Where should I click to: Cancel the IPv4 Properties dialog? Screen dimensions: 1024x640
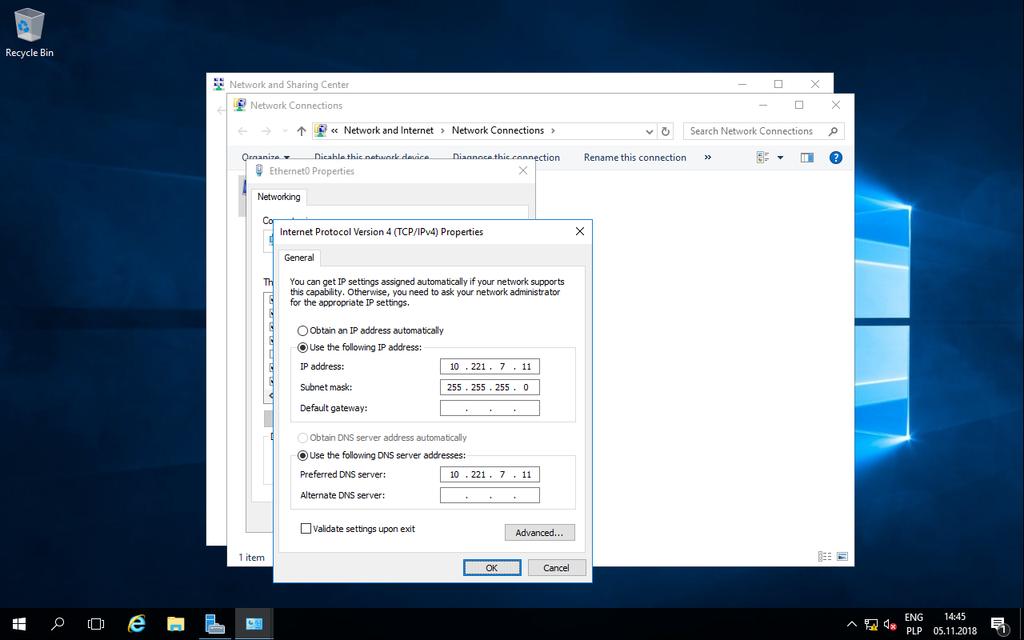556,568
